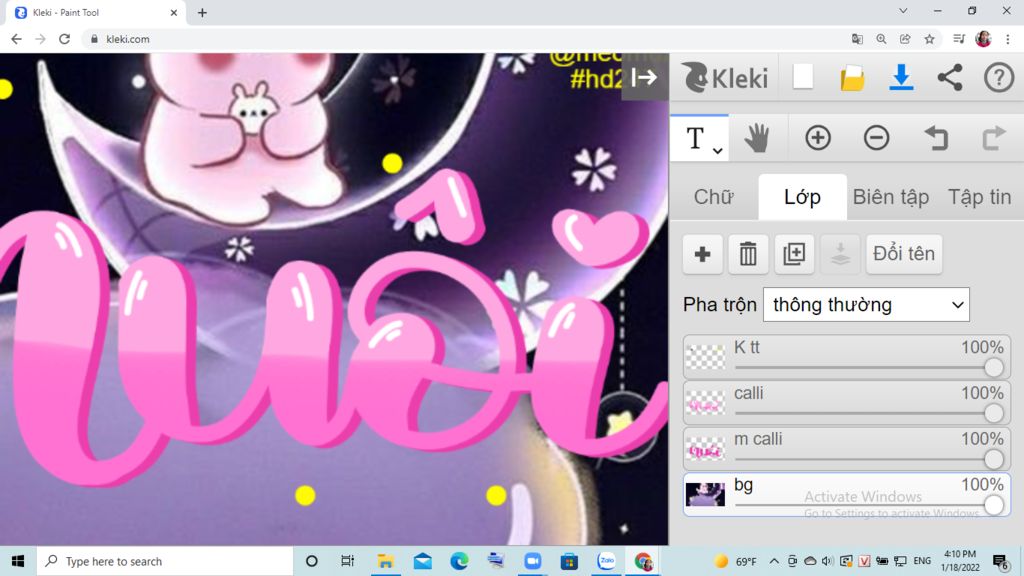Reload the kleki.com page
This screenshot has width=1024, height=576.
tap(64, 39)
